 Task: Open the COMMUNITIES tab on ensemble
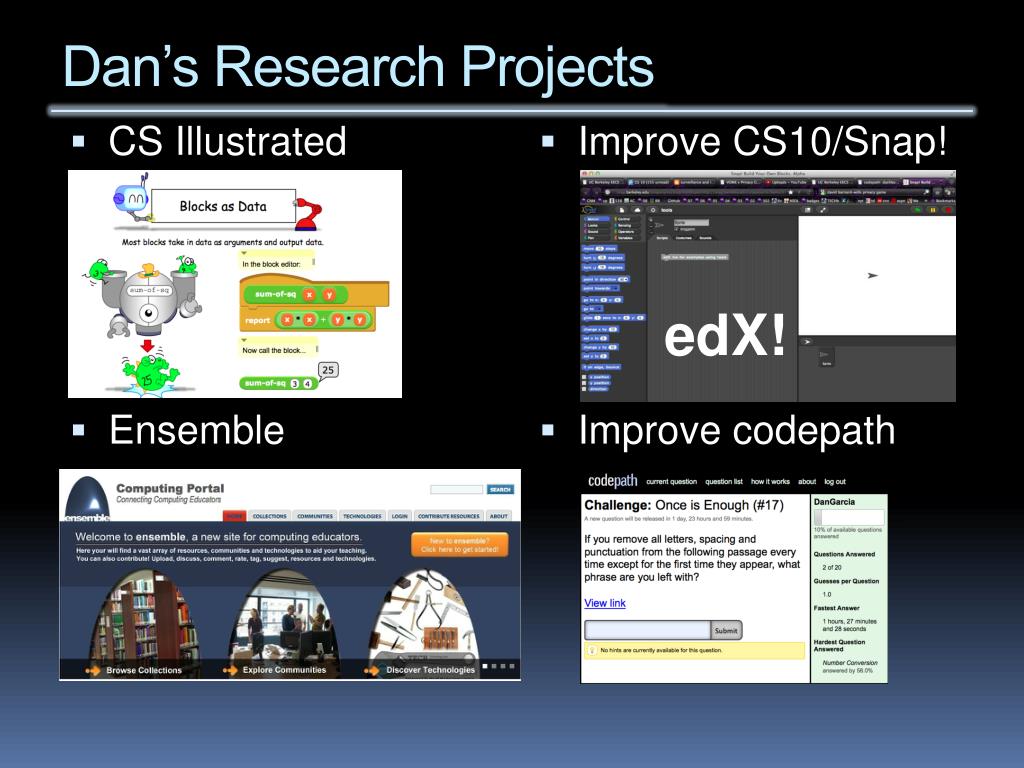coord(315,516)
